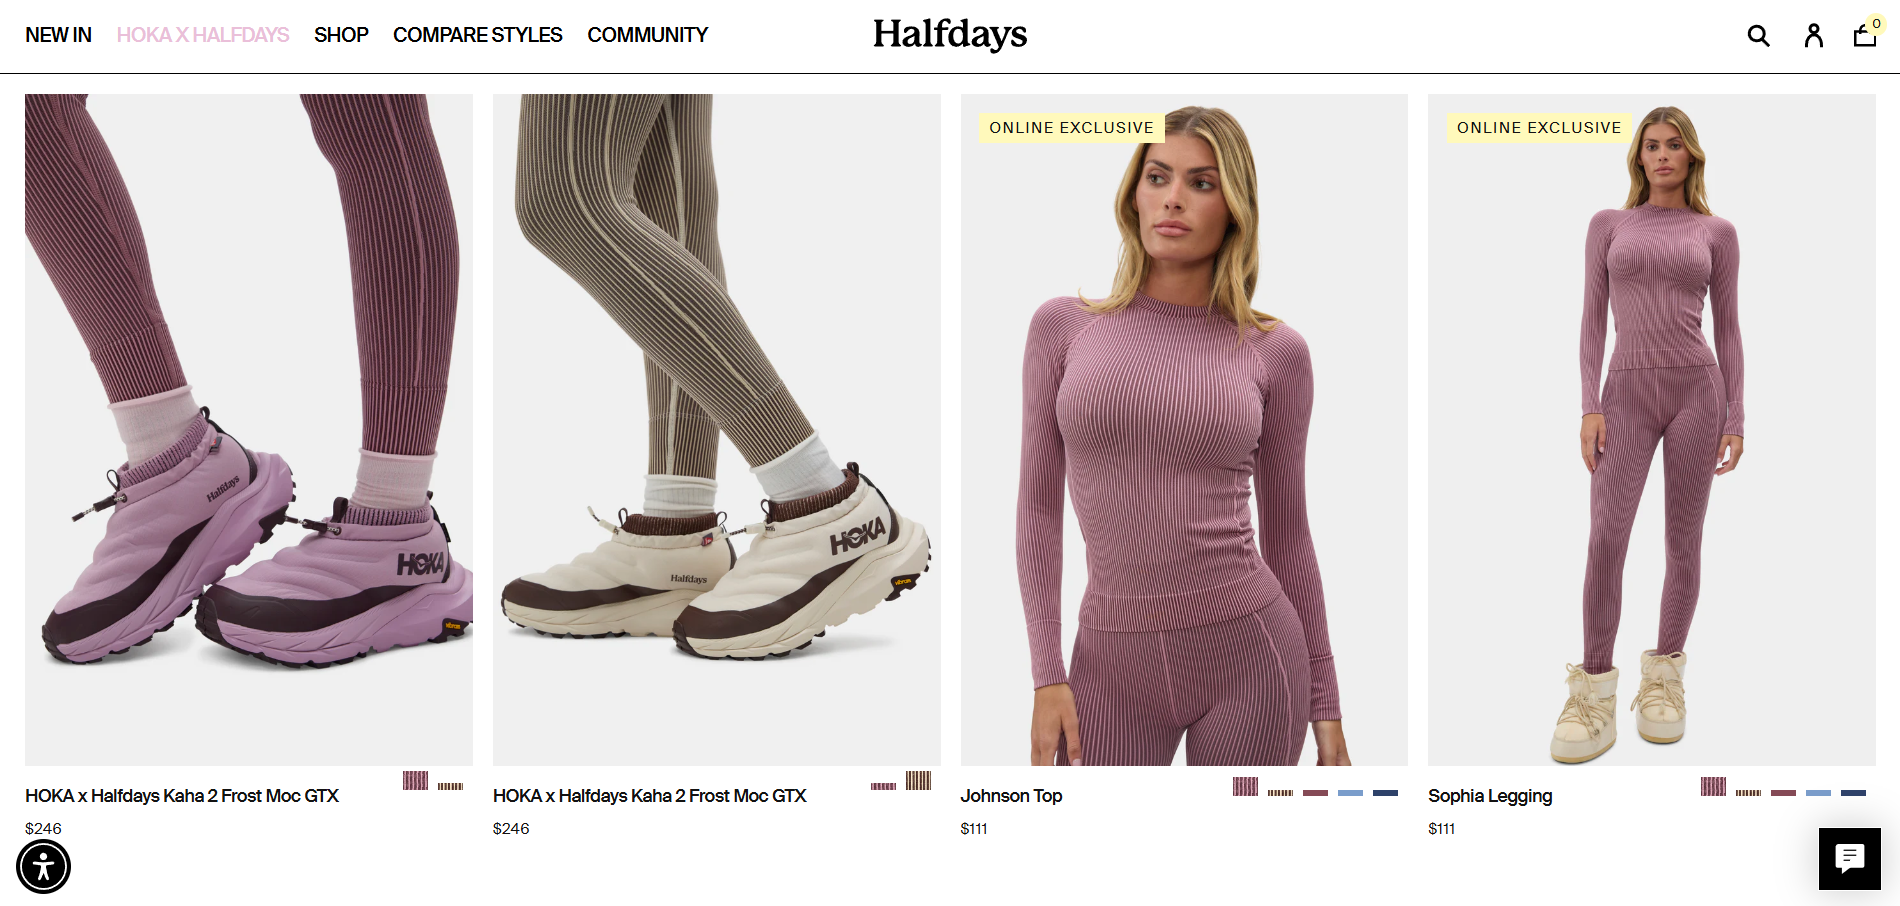This screenshot has width=1900, height=906.
Task: Select the light blue swatch for Johnson Top
Action: [1350, 793]
